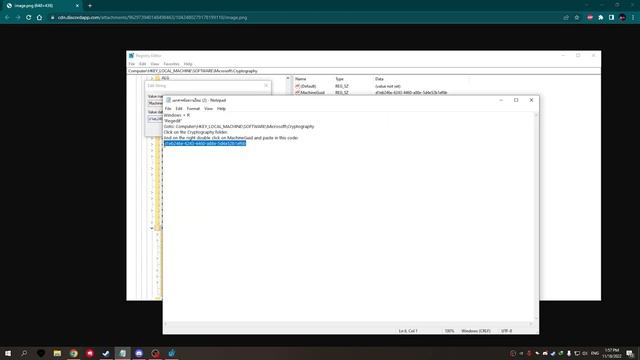Click the Chrome forward navigation arrow

(x=18, y=18)
